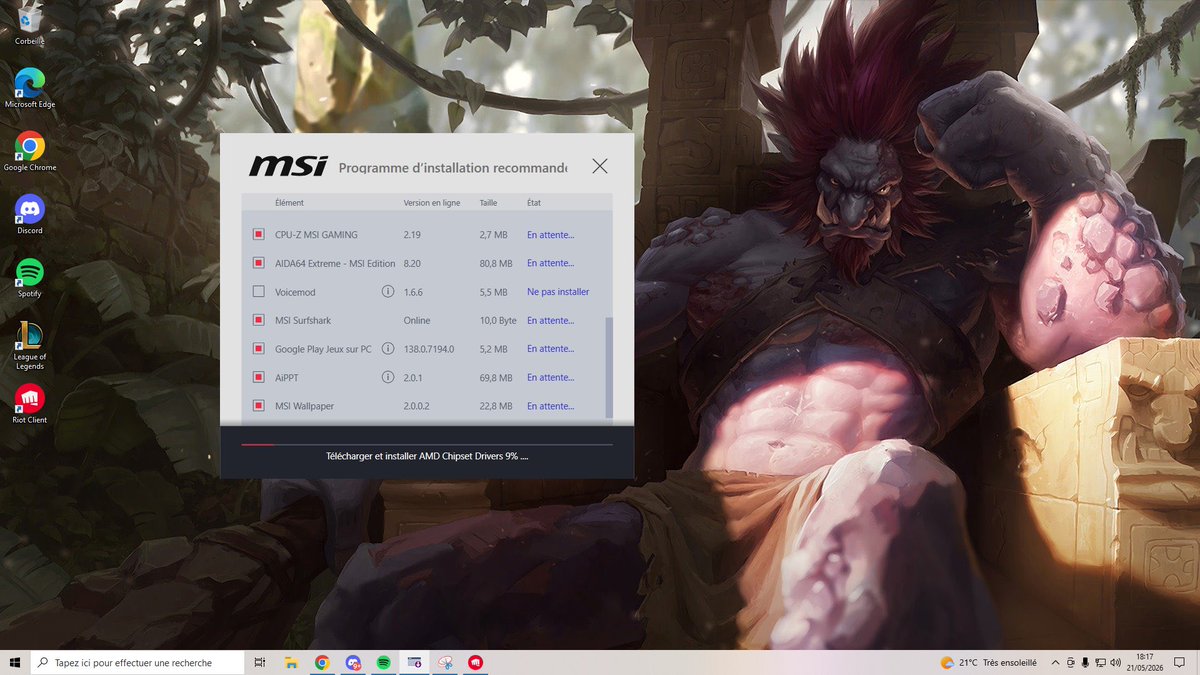1200x675 pixels.
Task: Click the installer list scrollbar
Action: click(x=609, y=367)
